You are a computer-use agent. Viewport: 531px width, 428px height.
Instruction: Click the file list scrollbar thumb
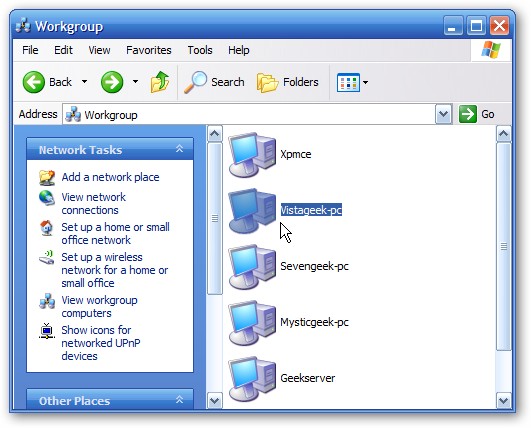pyautogui.click(x=504, y=247)
